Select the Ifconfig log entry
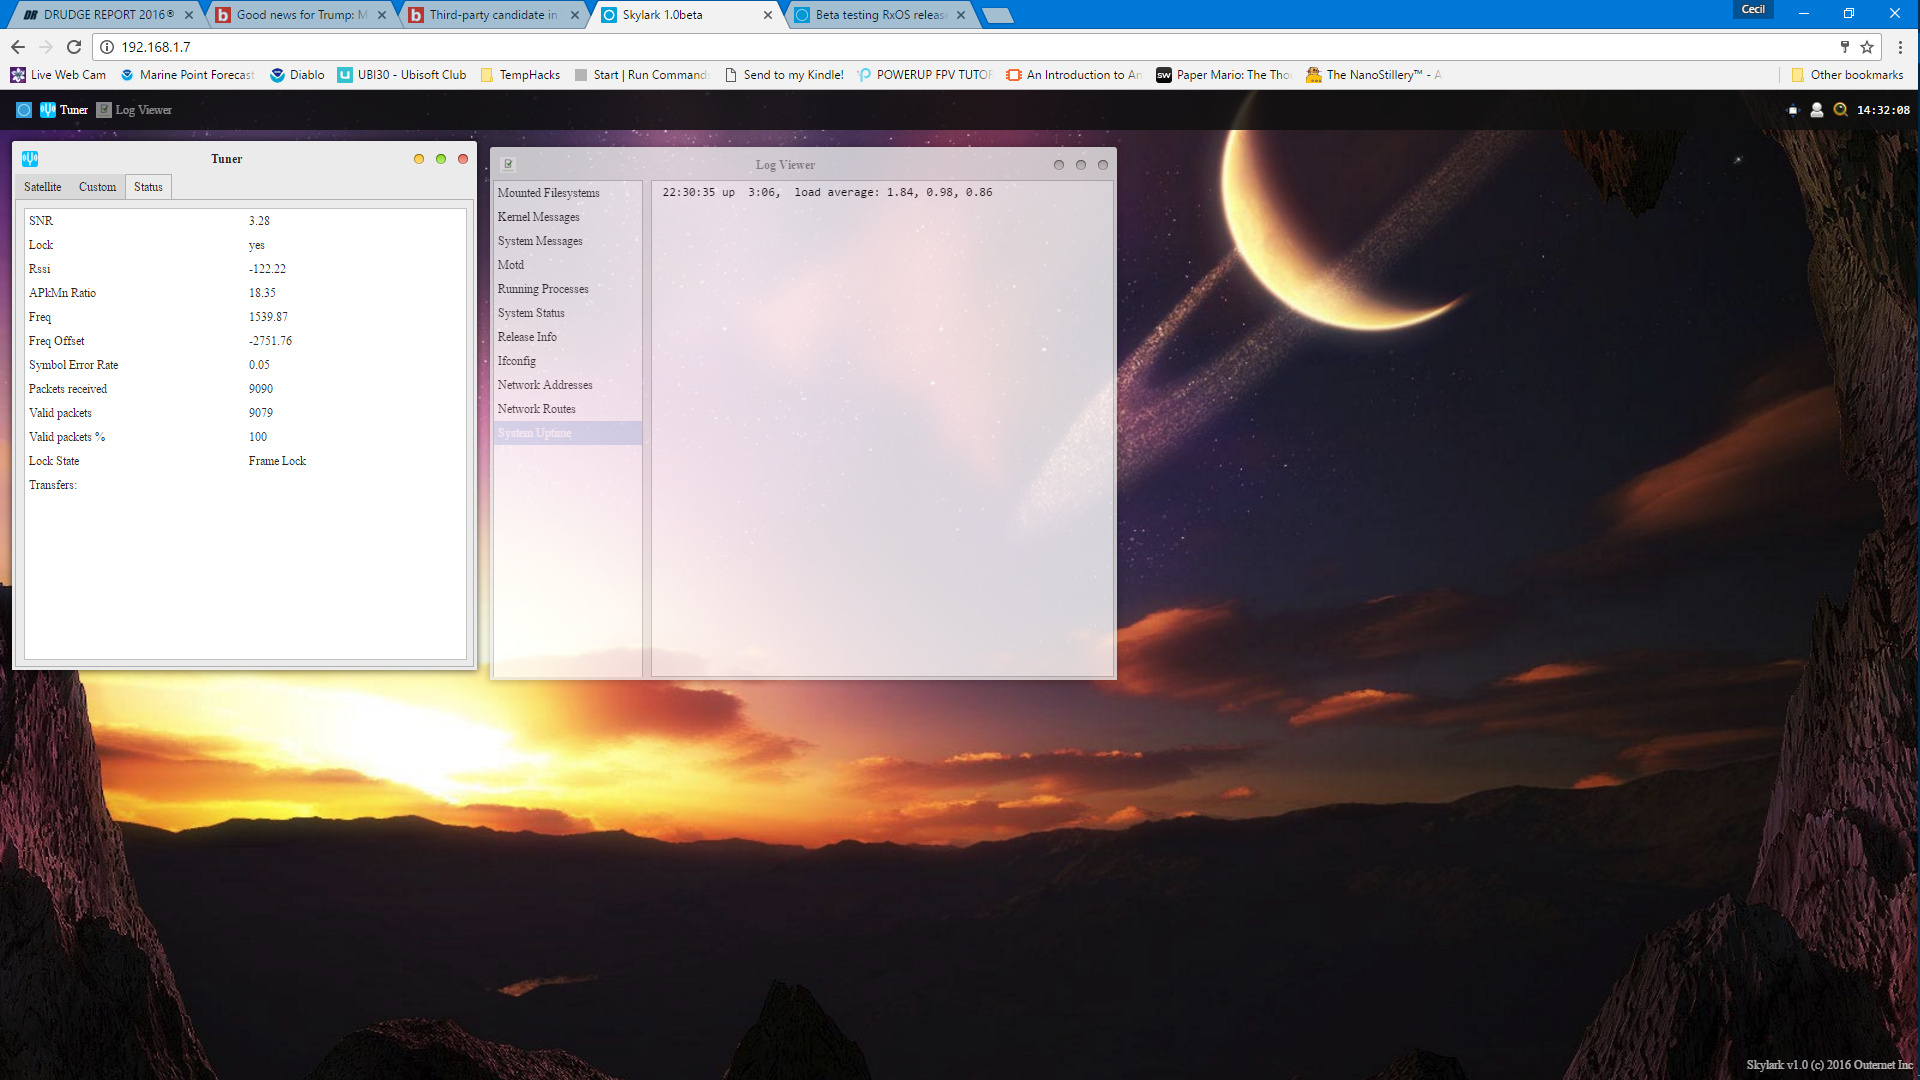Screen dimensions: 1920x1080 pos(517,361)
